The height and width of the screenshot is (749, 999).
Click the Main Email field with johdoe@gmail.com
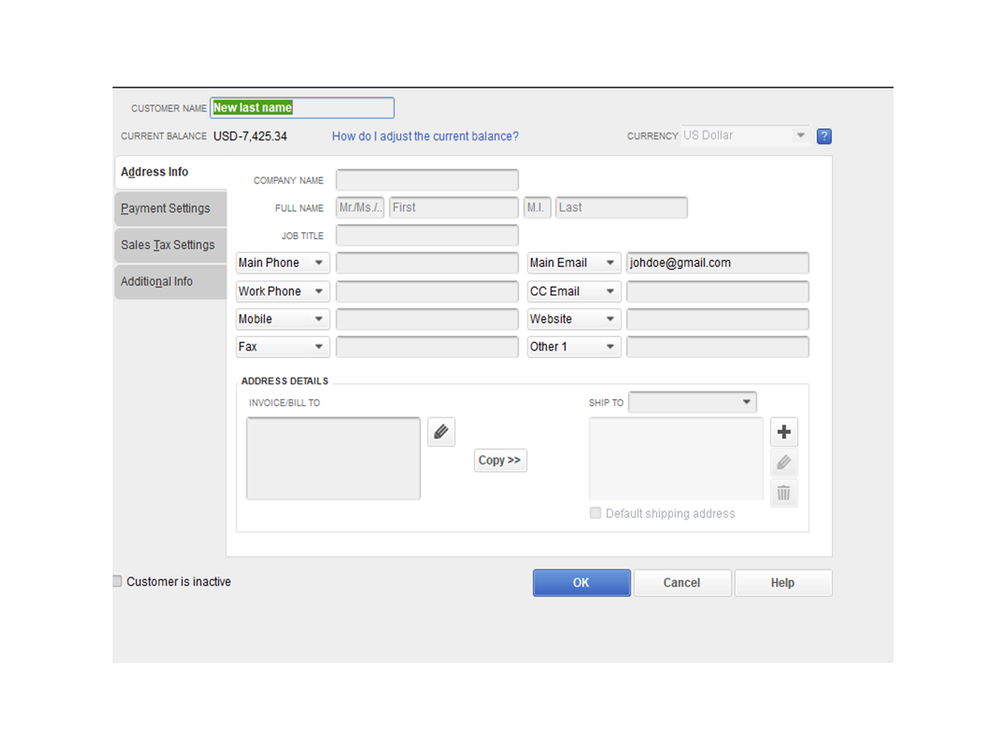(717, 263)
